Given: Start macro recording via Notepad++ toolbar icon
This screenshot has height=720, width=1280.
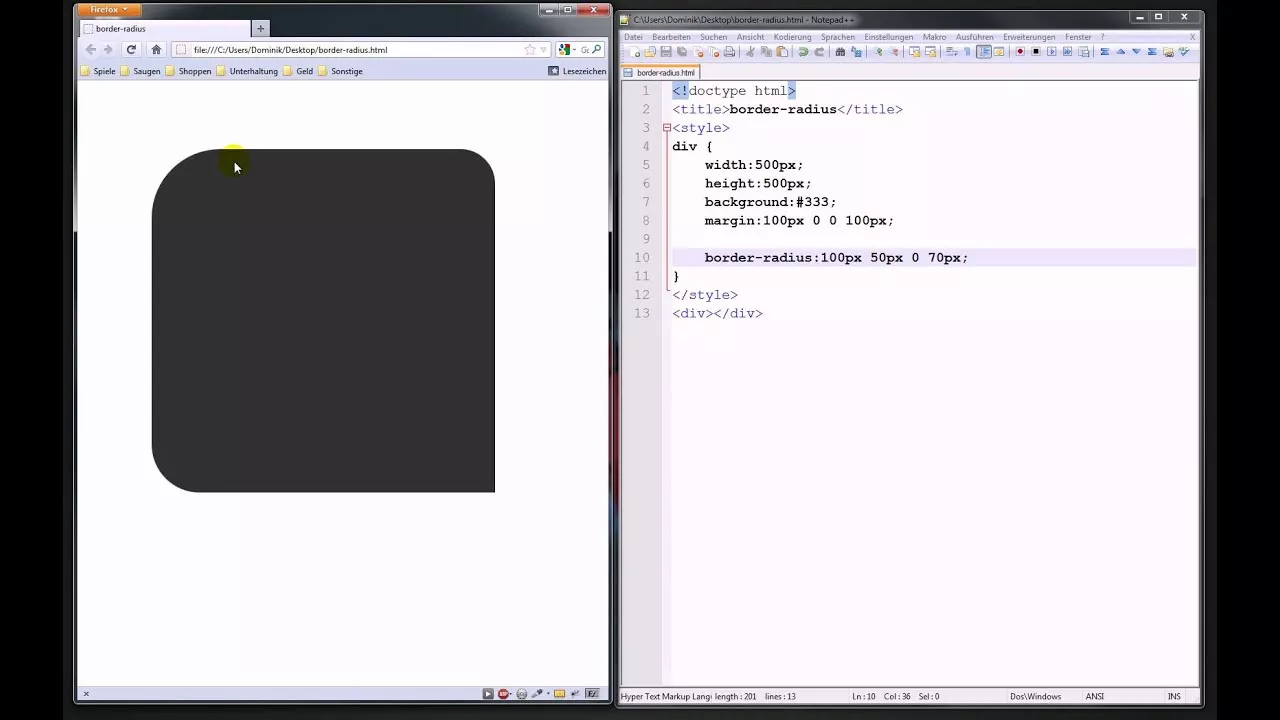Looking at the screenshot, I should [1019, 51].
